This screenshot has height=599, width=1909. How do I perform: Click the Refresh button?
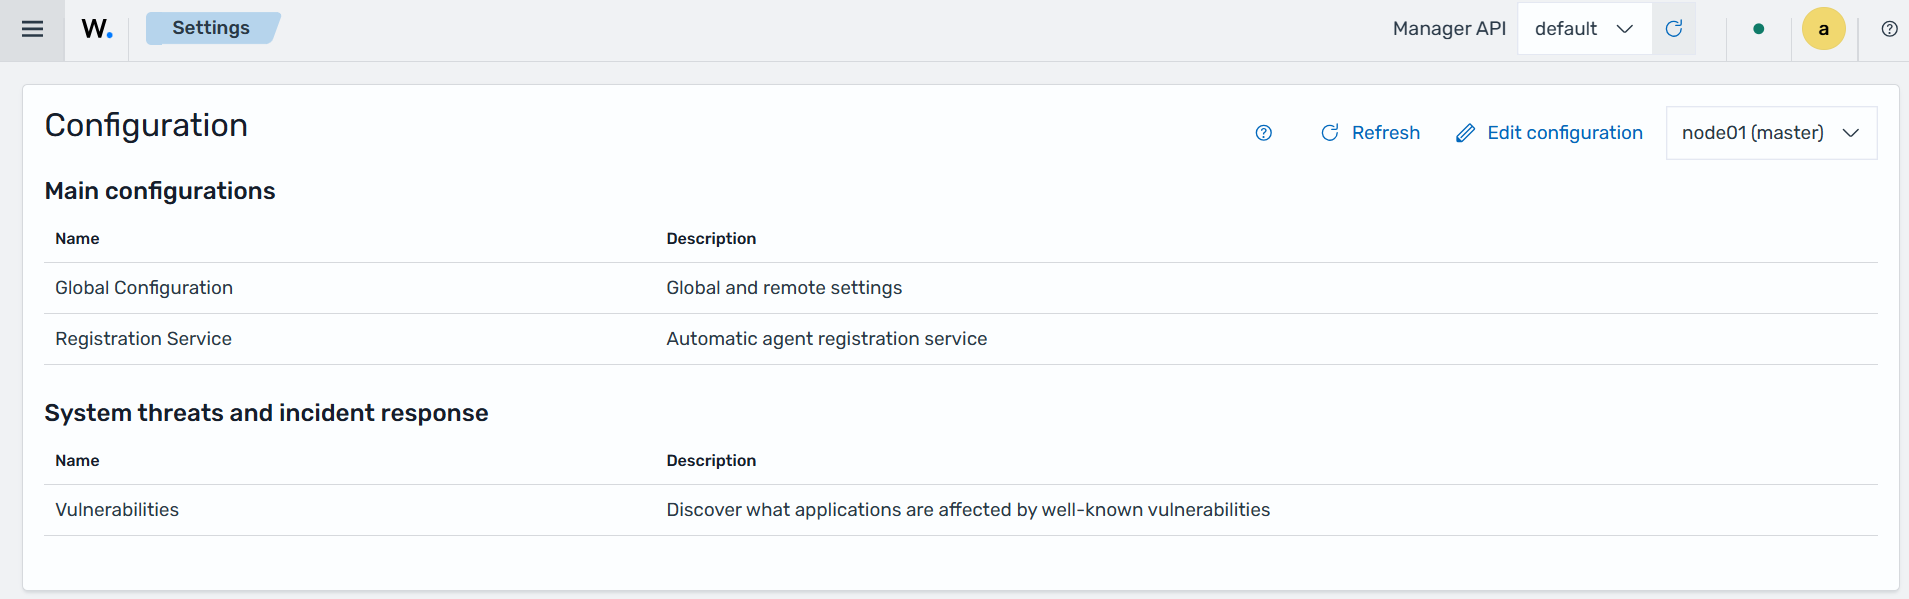[x=1370, y=133]
